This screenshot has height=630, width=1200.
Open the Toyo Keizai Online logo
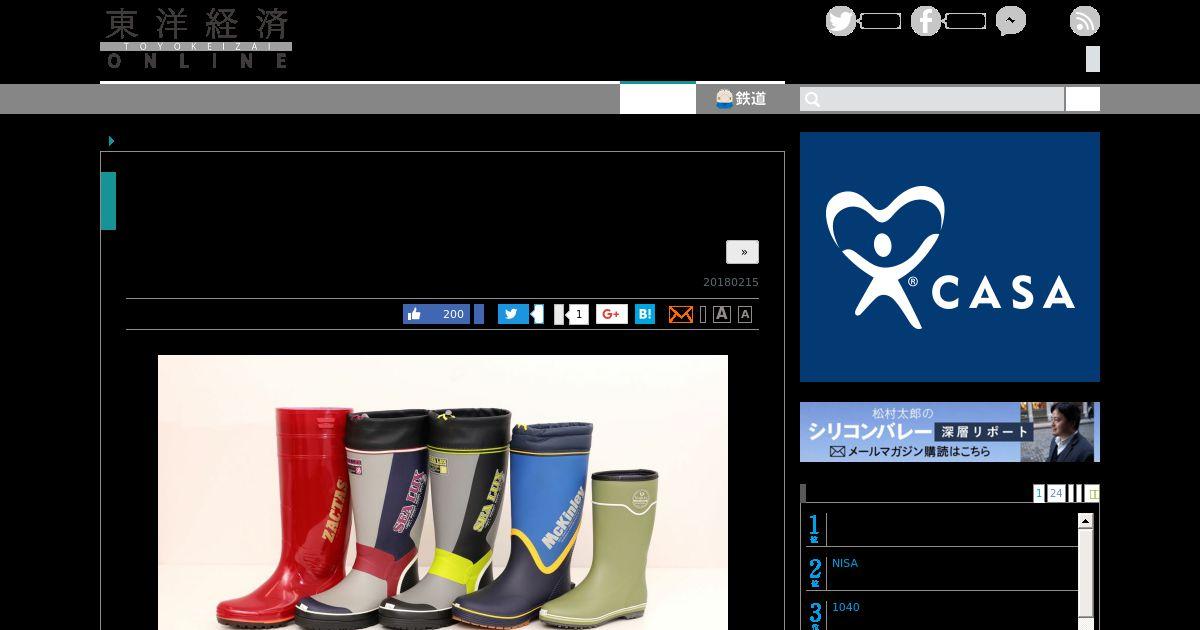[x=196, y=38]
